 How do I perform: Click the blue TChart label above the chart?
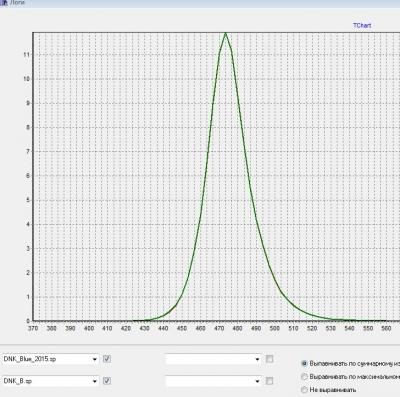(x=362, y=25)
